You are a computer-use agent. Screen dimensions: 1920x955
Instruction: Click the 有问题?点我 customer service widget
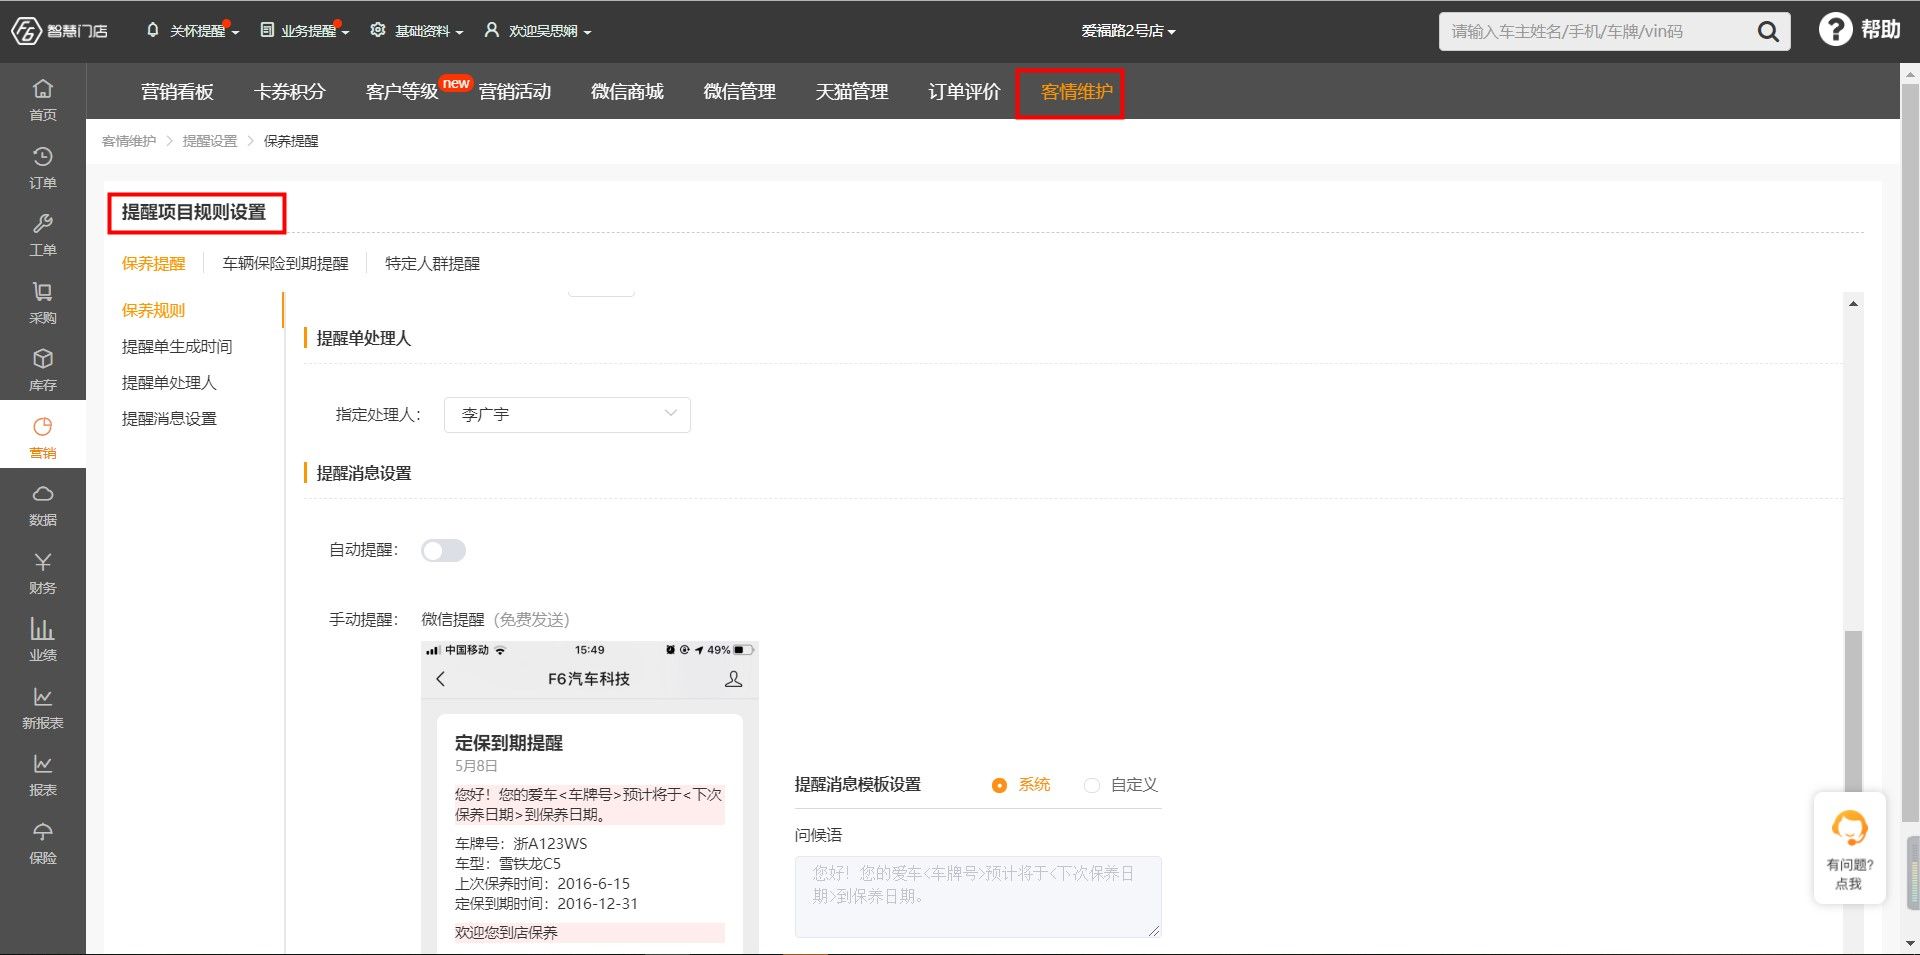1849,848
